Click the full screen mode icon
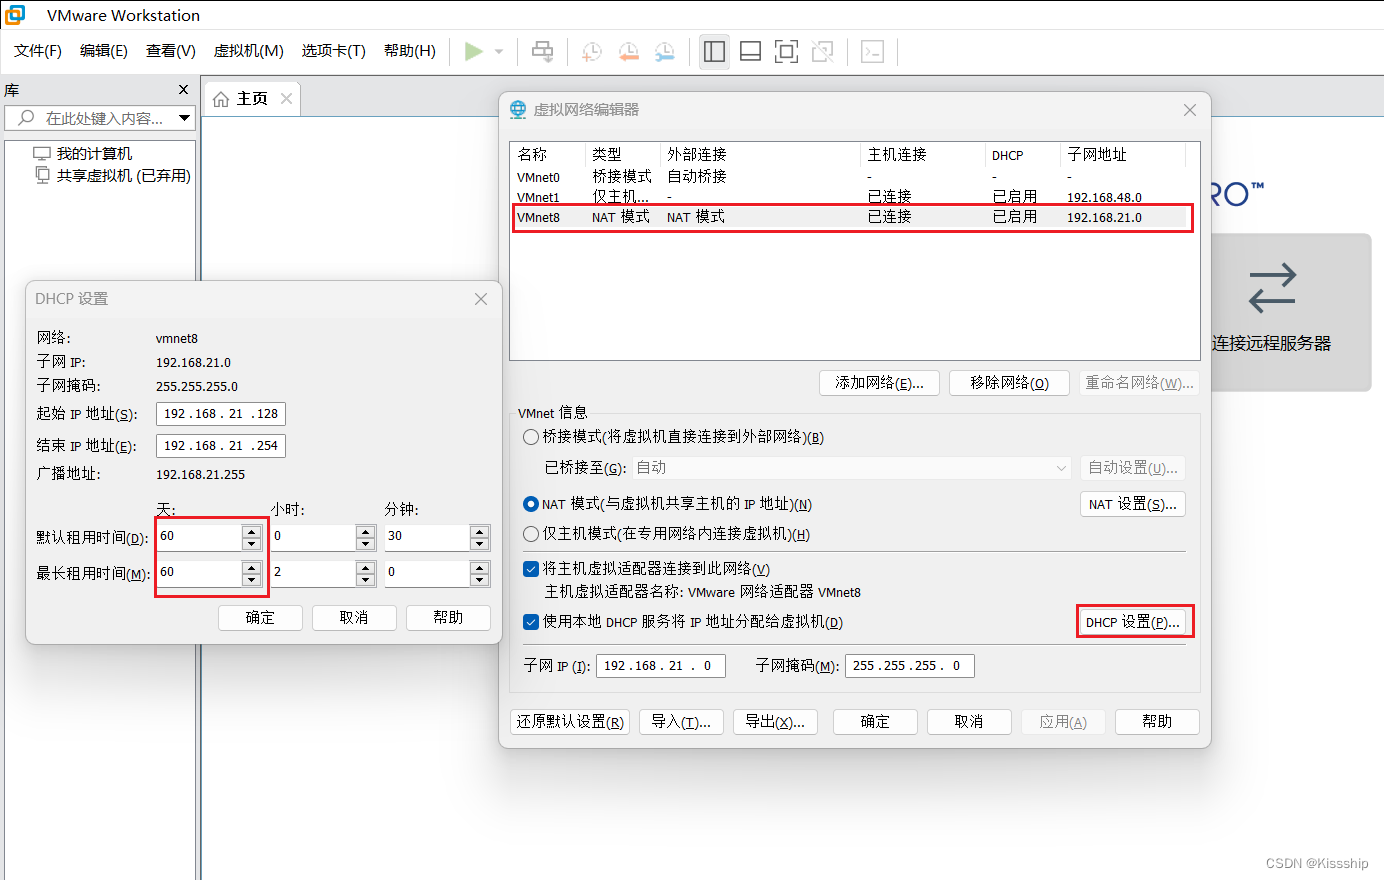The width and height of the screenshot is (1384, 880). click(x=787, y=51)
